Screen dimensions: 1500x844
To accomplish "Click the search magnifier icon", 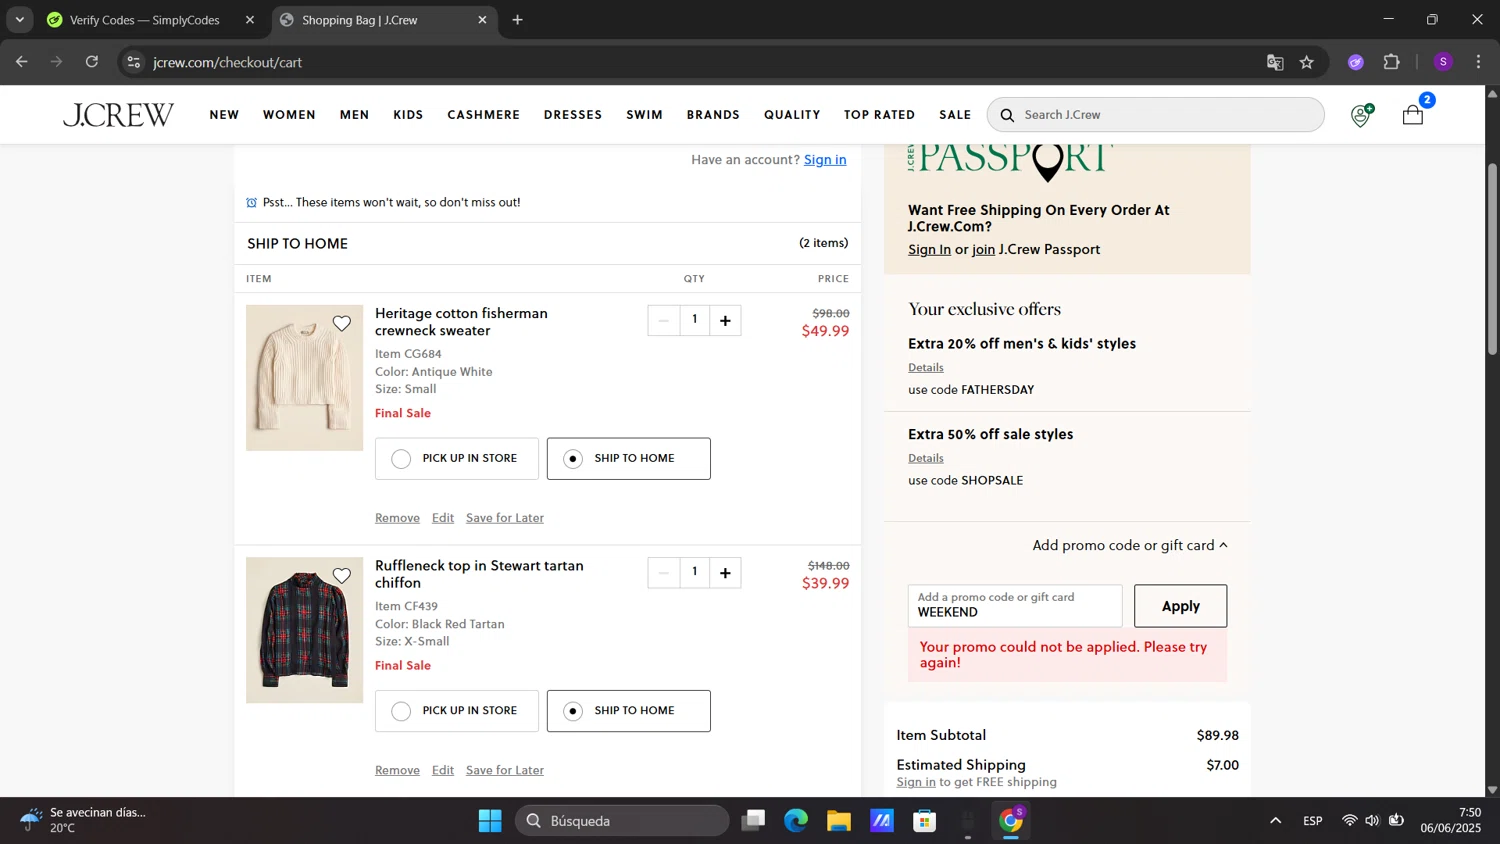I will 1007,115.
